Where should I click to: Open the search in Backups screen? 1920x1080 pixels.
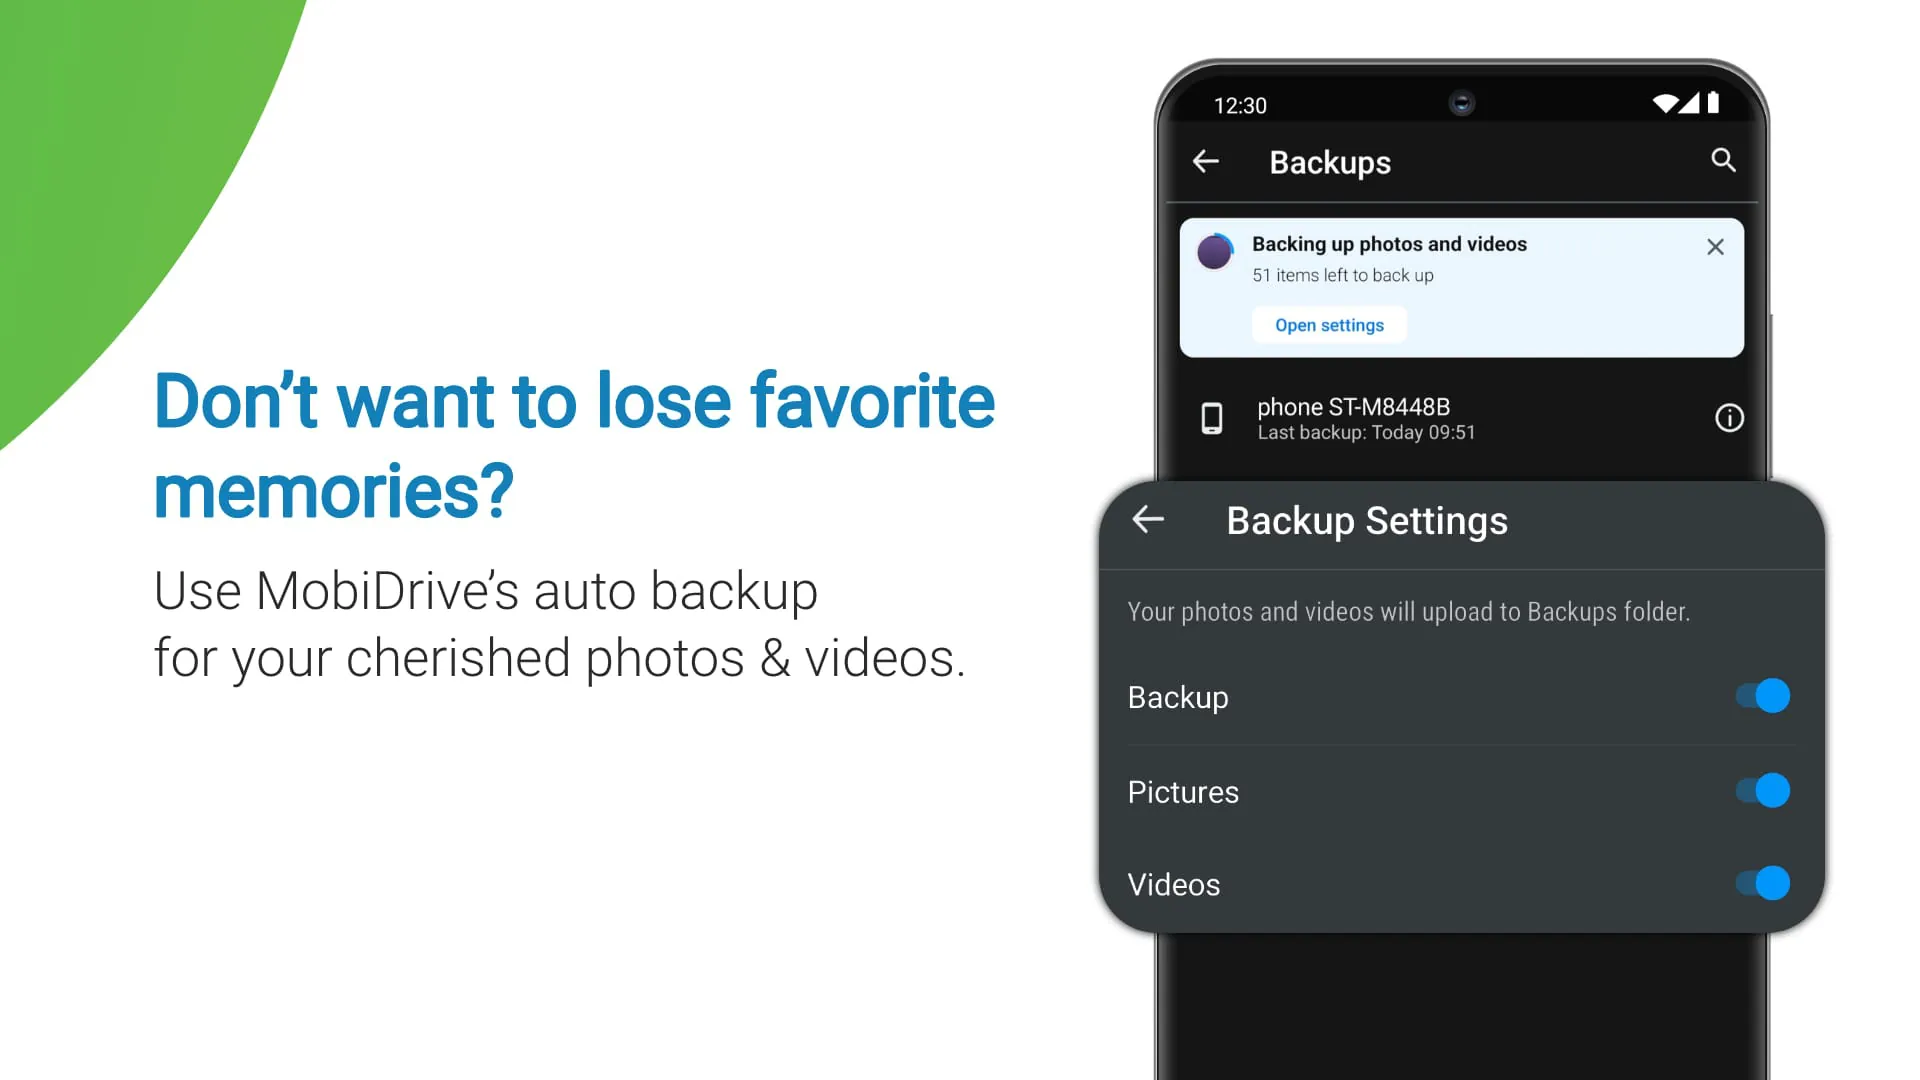[1724, 161]
